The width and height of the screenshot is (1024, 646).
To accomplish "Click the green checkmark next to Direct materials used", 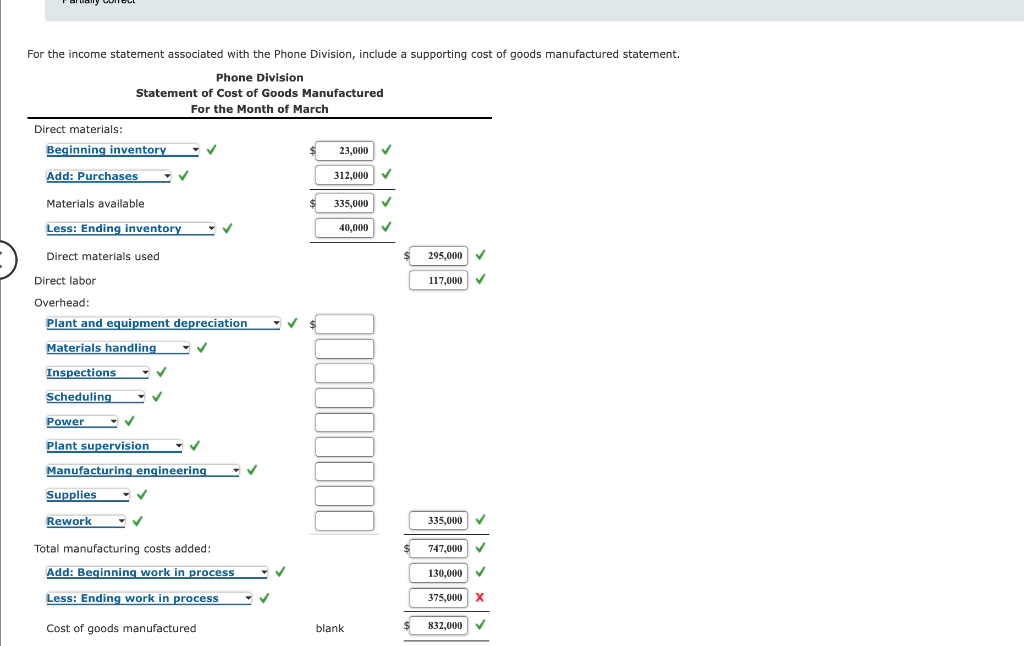I will pyautogui.click(x=480, y=256).
